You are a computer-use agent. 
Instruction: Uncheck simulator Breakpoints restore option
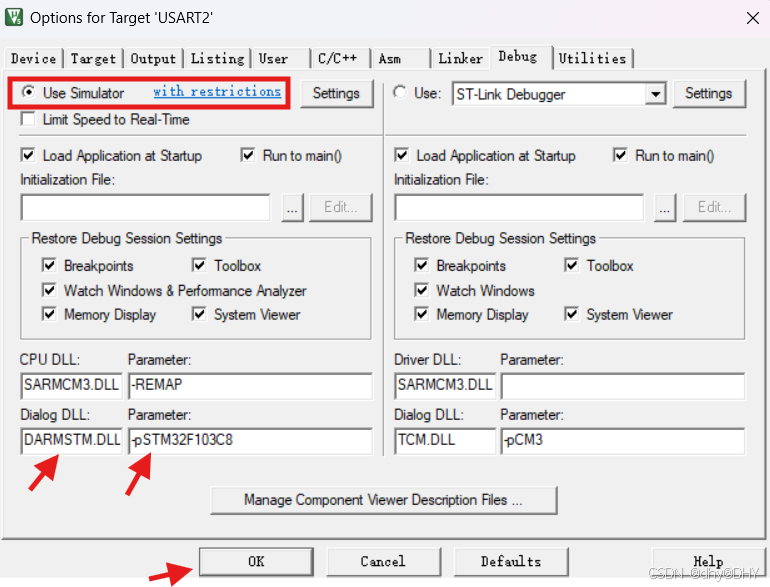pos(49,265)
